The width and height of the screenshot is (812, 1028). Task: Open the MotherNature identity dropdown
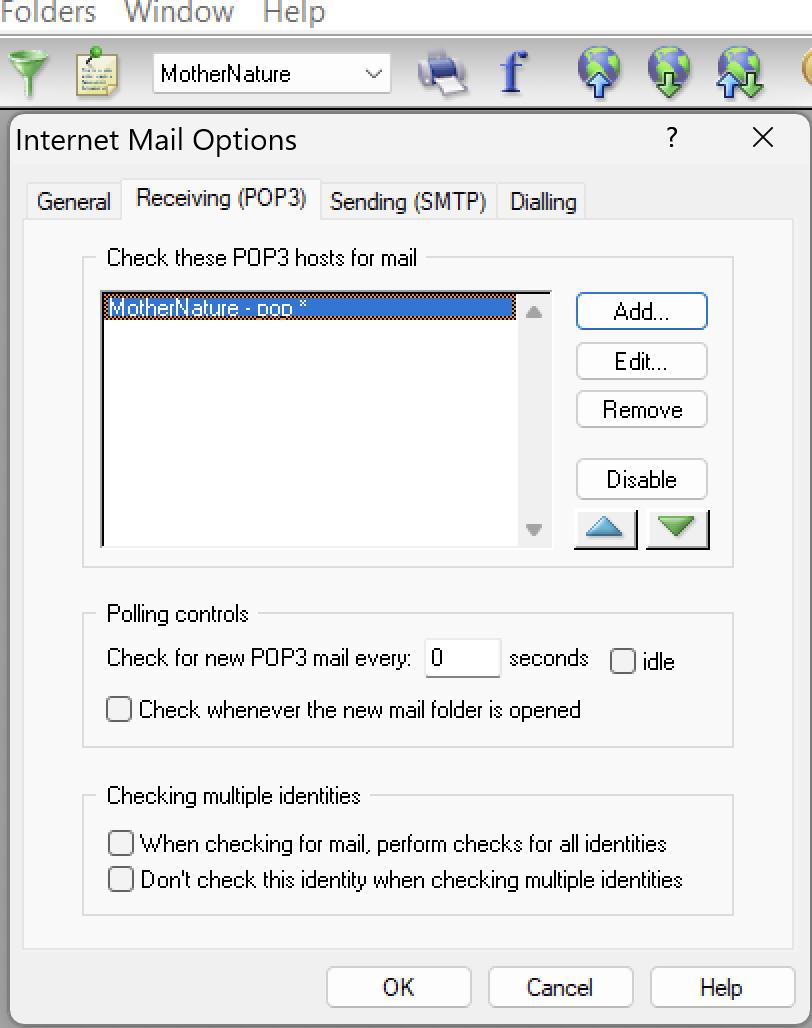click(x=374, y=74)
